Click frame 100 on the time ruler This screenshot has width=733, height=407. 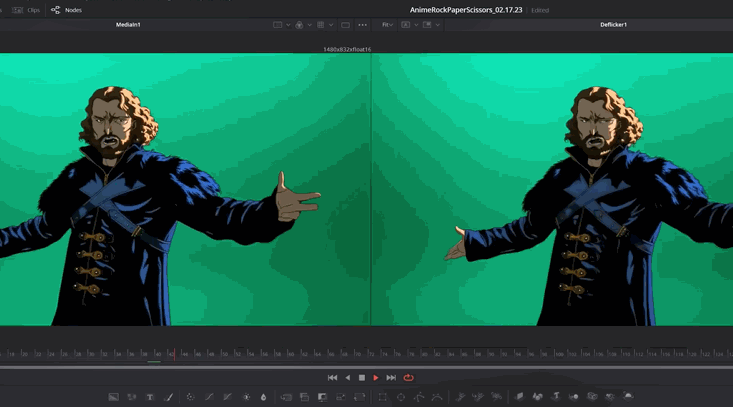click(x=559, y=354)
